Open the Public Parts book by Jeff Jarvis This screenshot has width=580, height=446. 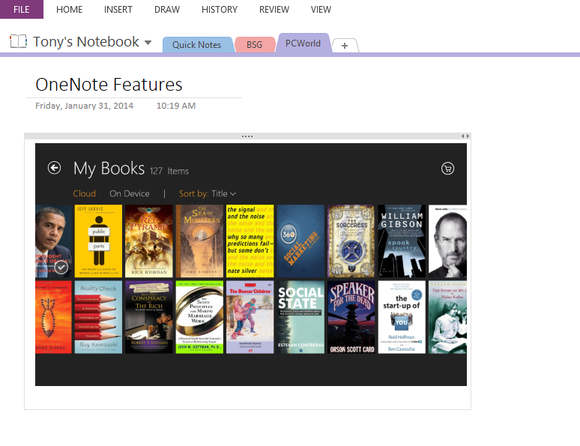coord(98,241)
